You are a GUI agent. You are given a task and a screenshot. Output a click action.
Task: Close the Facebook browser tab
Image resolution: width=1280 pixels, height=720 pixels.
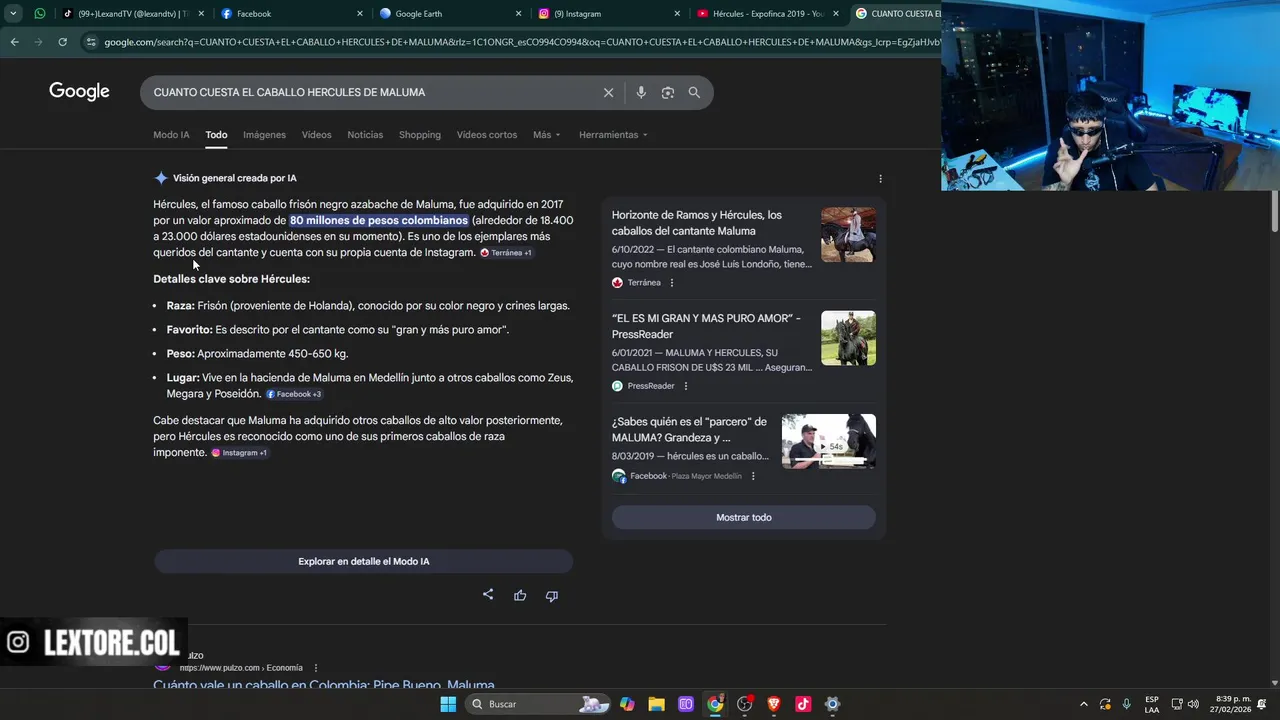(360, 13)
